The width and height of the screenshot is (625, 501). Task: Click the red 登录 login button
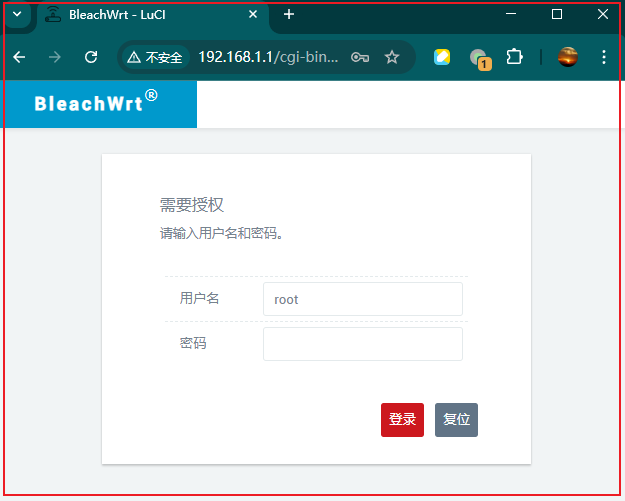pos(402,420)
